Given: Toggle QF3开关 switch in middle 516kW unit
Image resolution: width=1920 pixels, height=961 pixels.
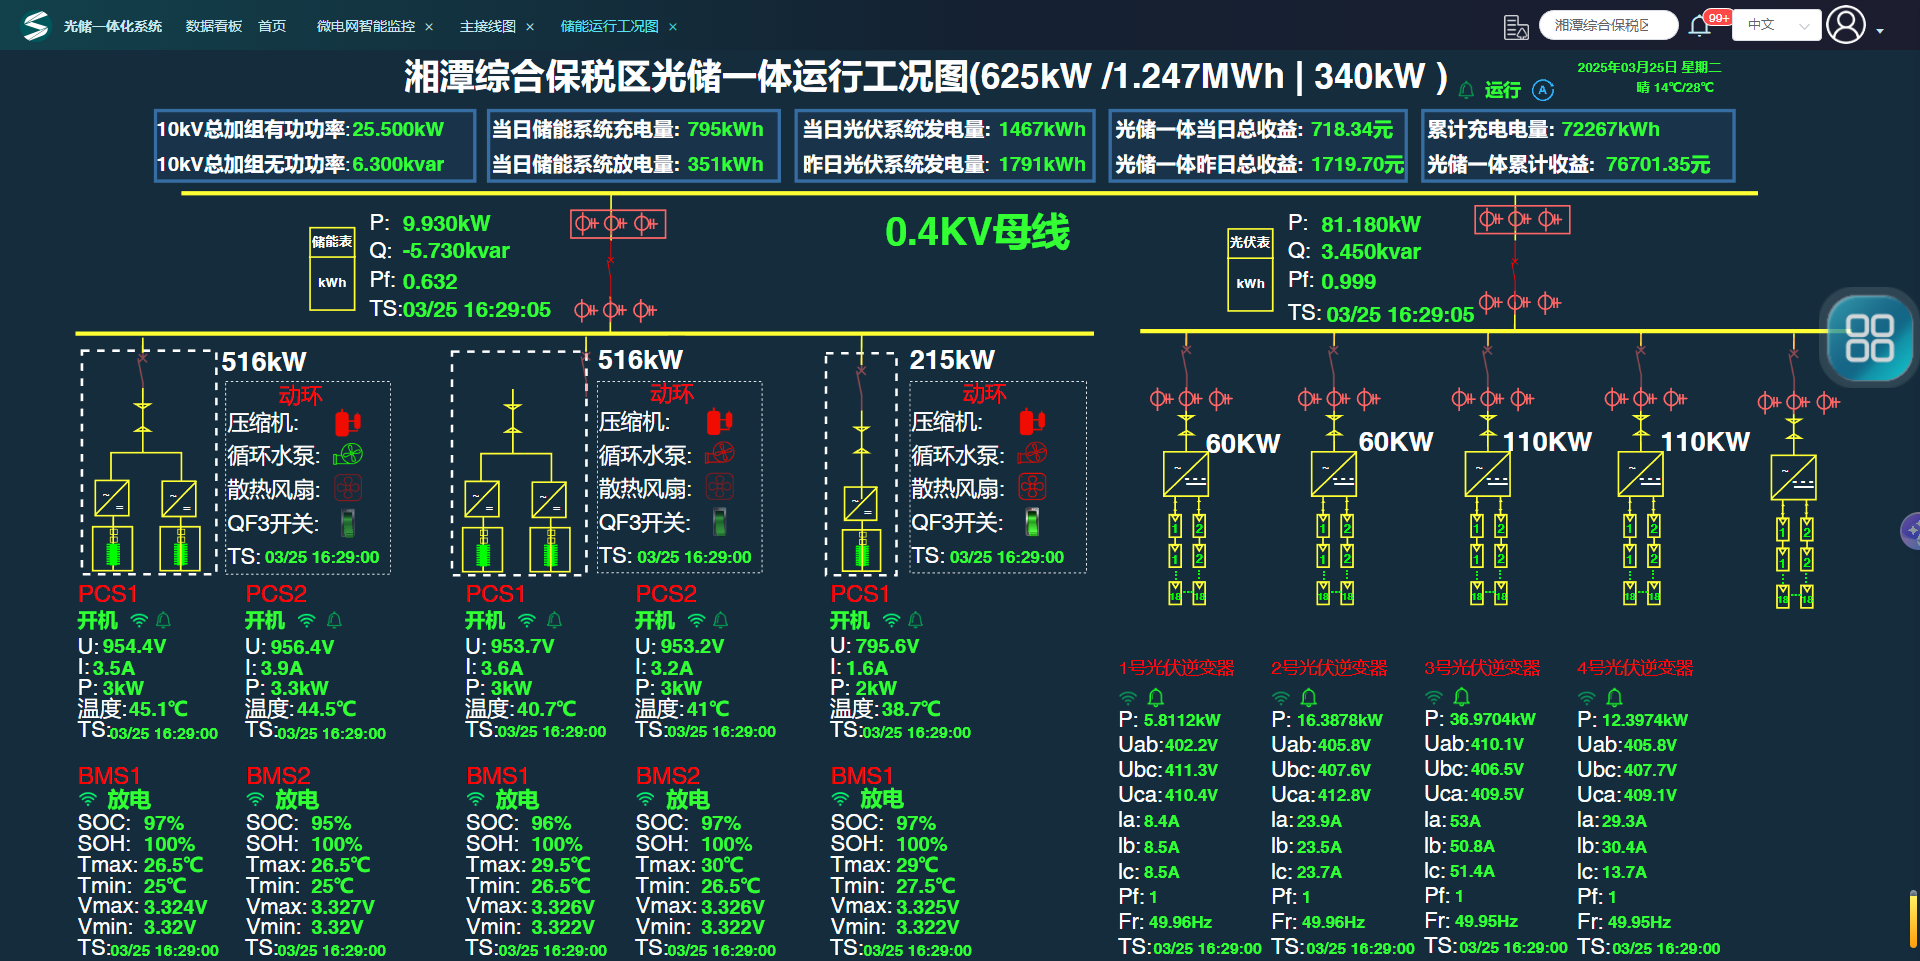Looking at the screenshot, I should pos(719,521).
